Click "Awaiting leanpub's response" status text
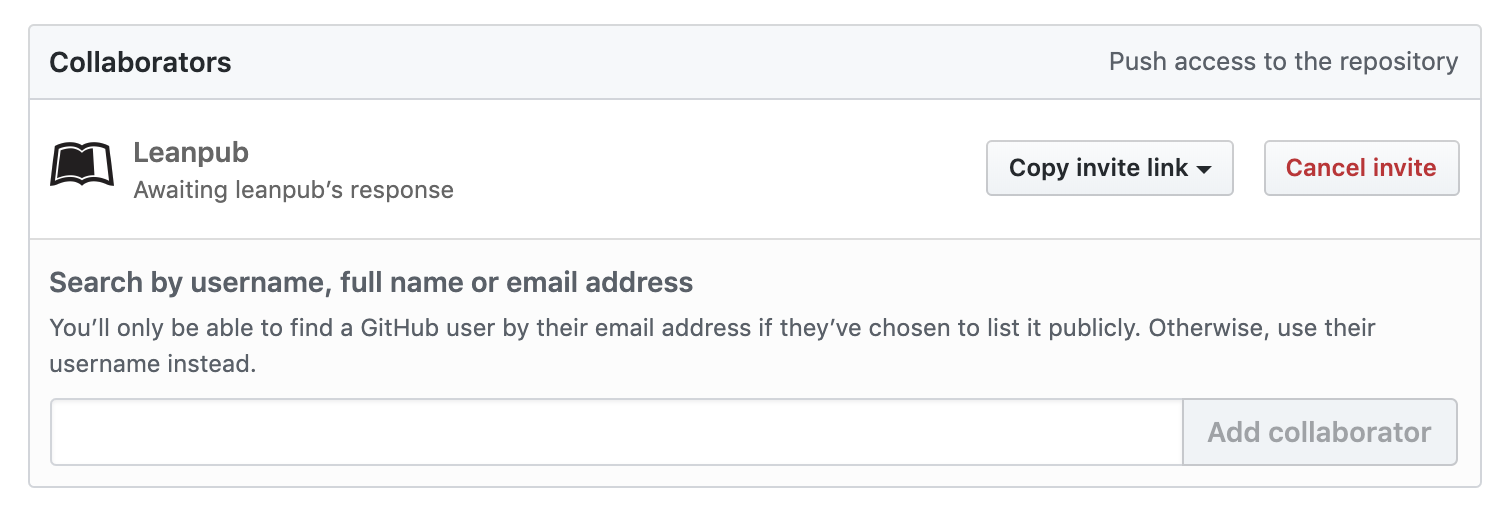 coord(293,189)
